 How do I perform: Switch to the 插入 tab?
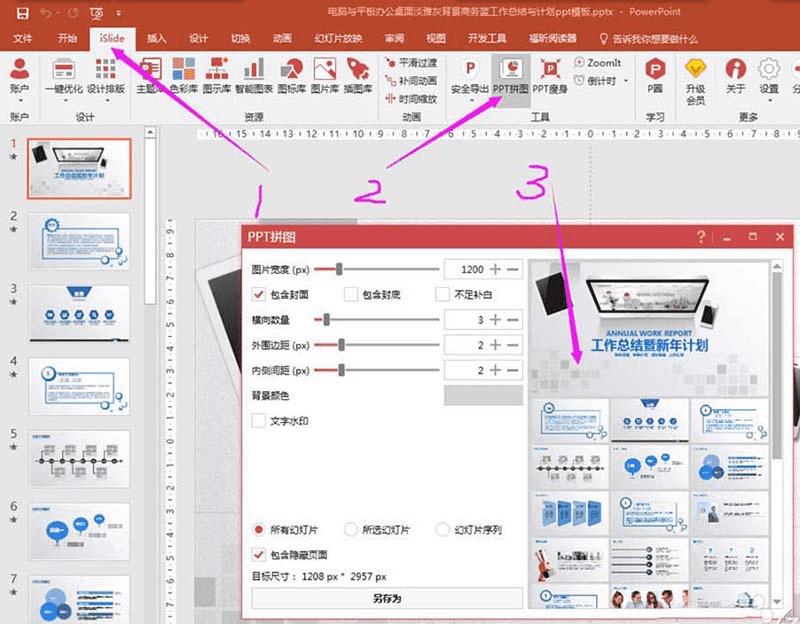(156, 39)
